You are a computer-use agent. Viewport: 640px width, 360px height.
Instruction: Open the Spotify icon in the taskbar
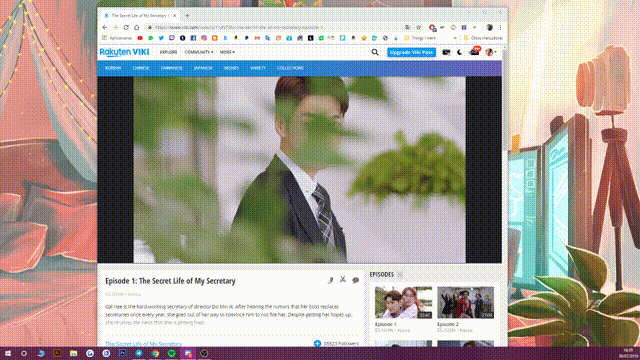pyautogui.click(x=171, y=353)
